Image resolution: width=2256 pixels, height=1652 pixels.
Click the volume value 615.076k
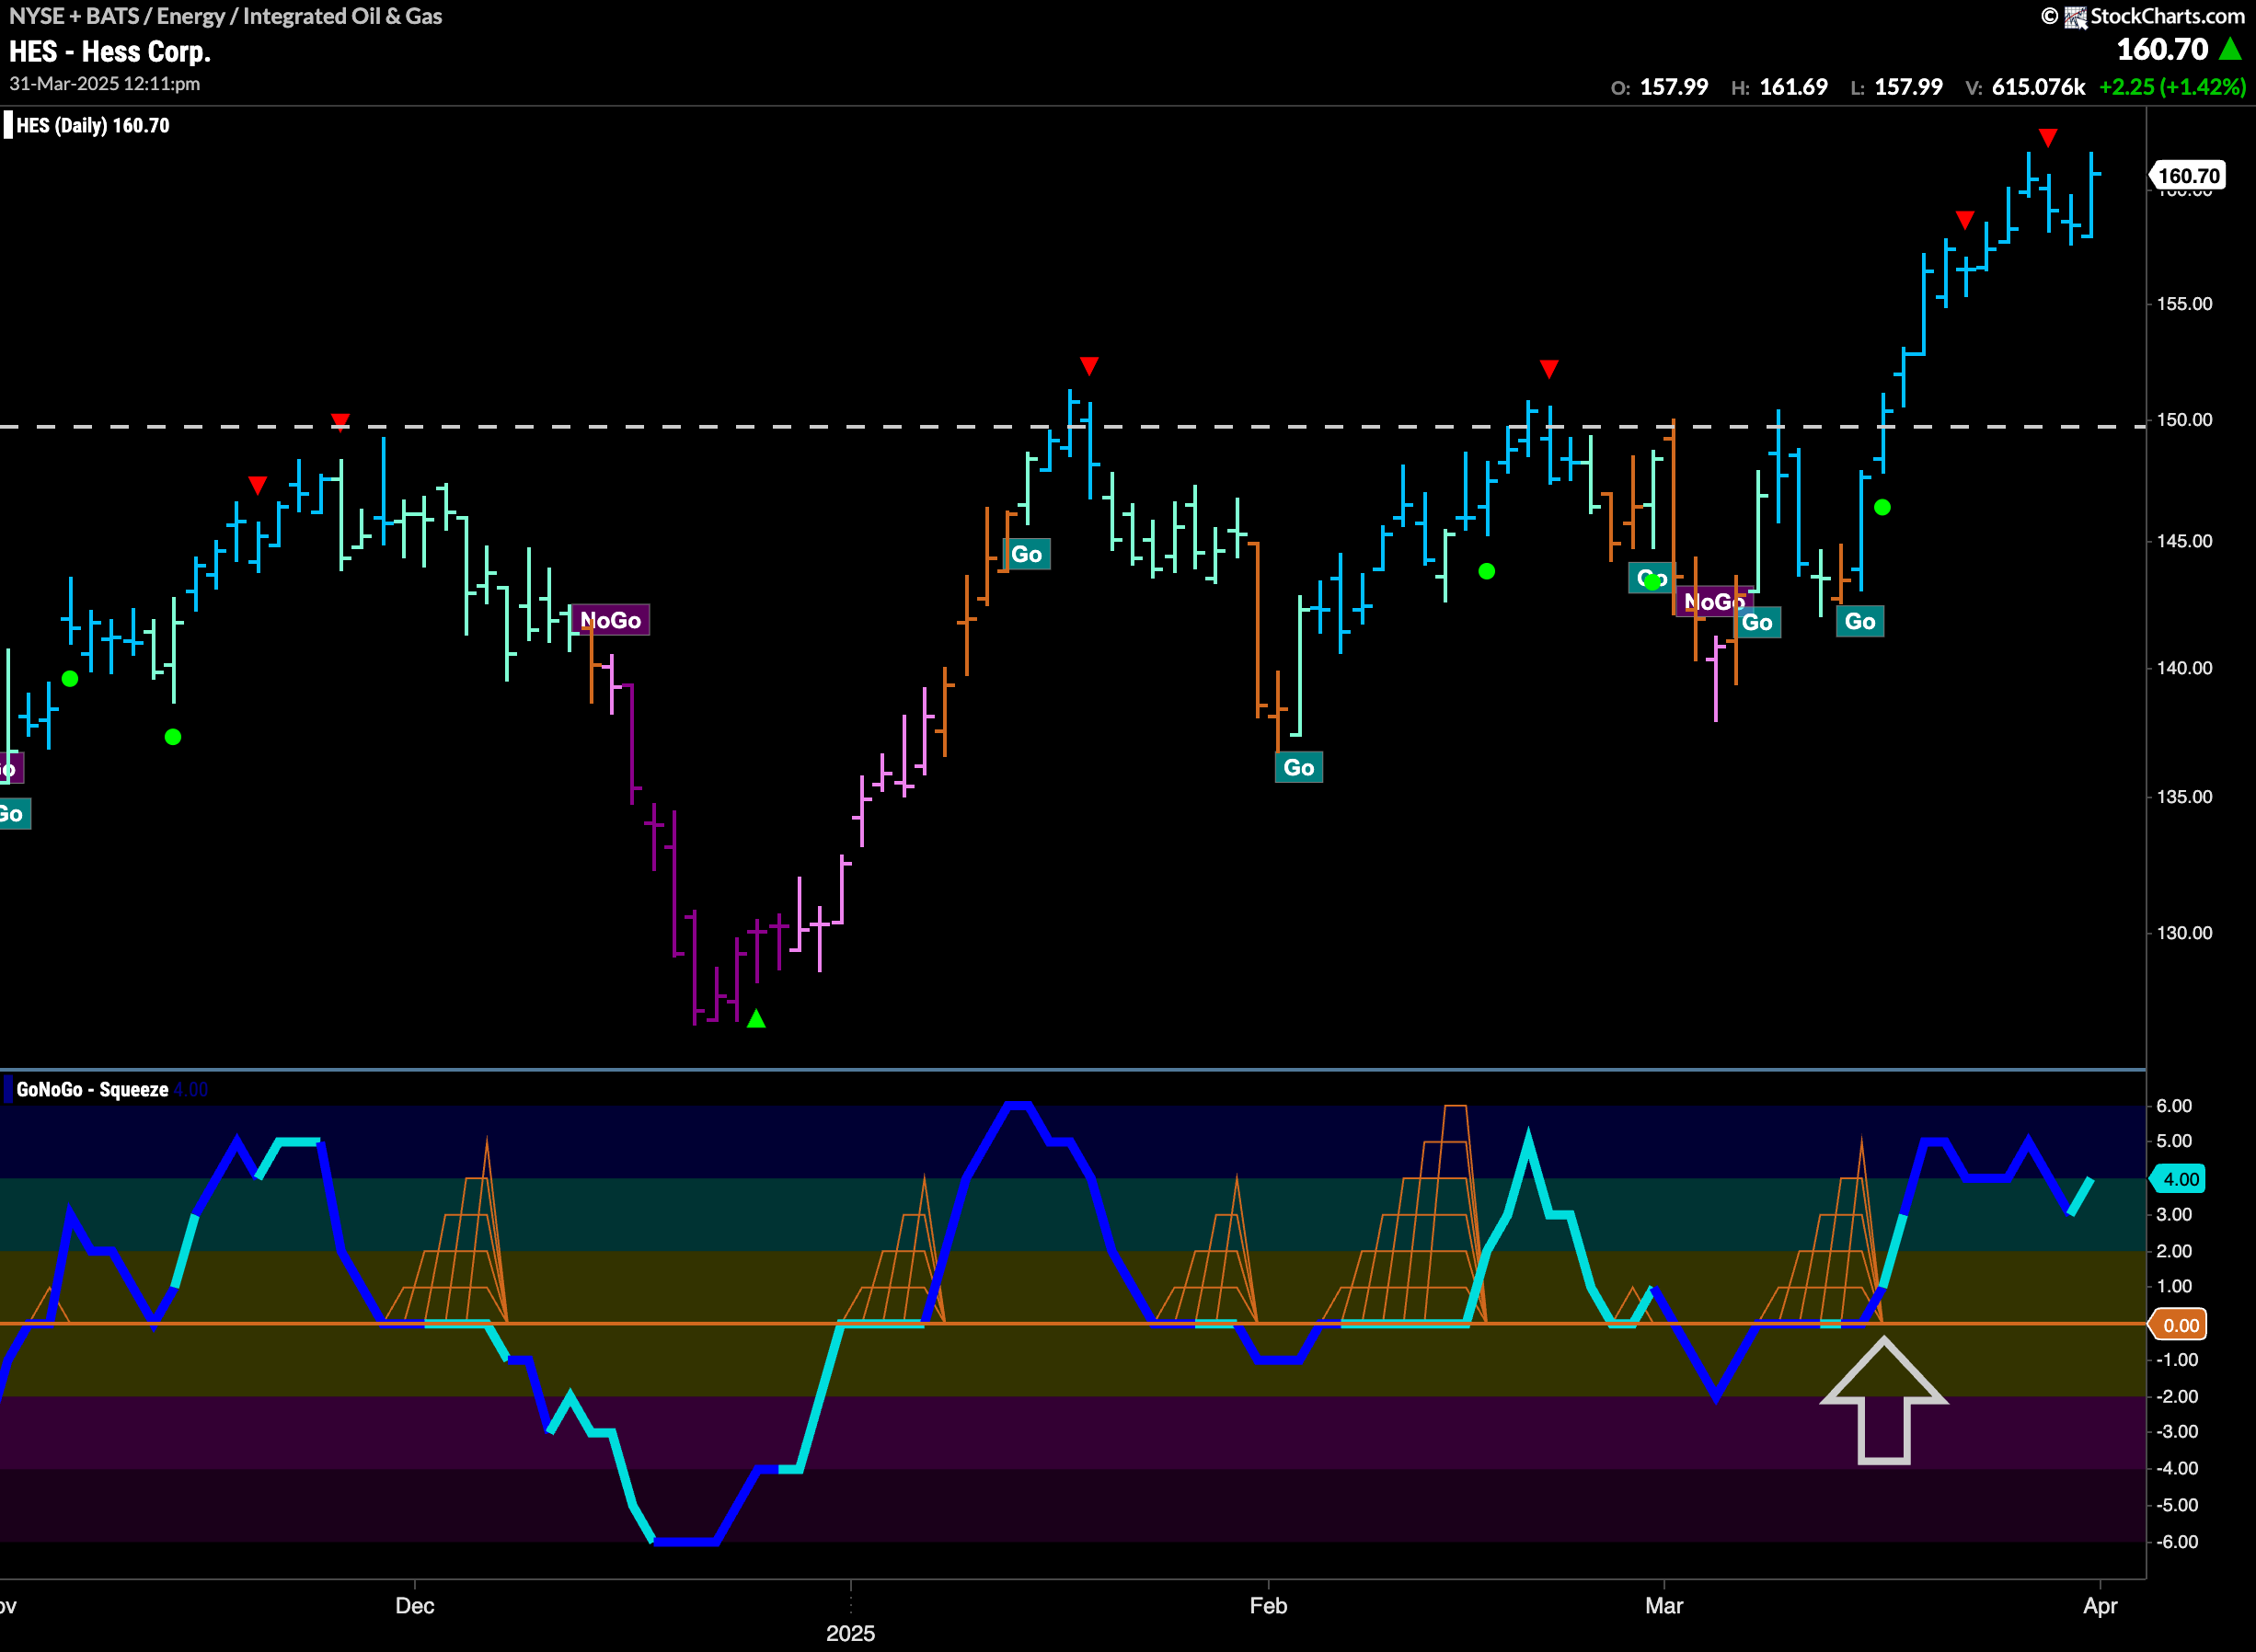pos(2038,87)
